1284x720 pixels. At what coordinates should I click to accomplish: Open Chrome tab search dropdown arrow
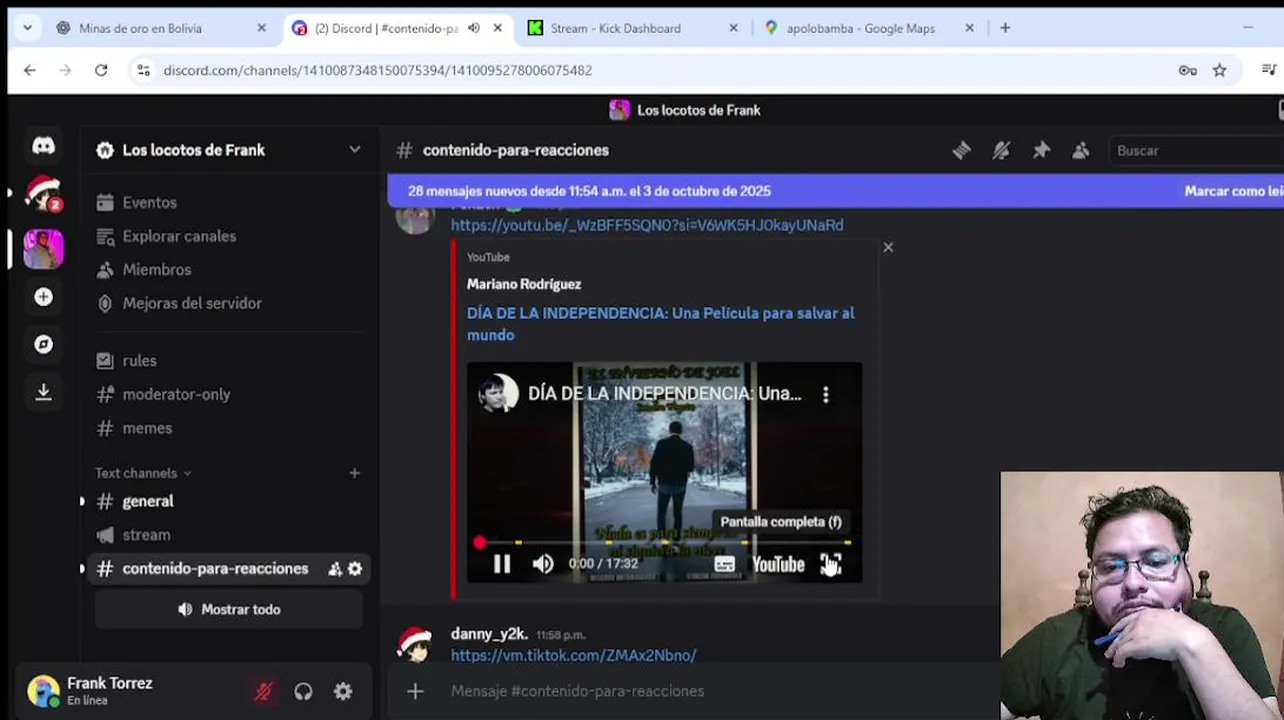tap(27, 28)
